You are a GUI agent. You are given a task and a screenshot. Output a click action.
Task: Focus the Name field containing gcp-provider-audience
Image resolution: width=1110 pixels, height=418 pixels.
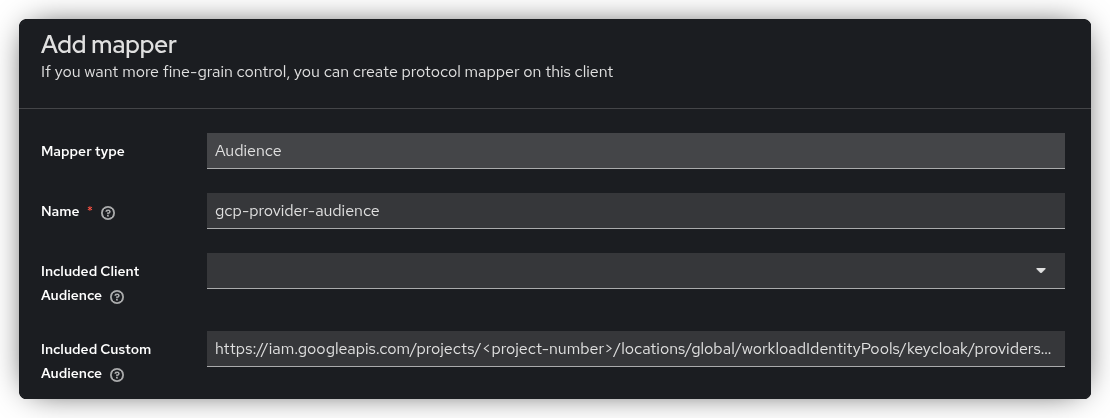[x=635, y=211]
